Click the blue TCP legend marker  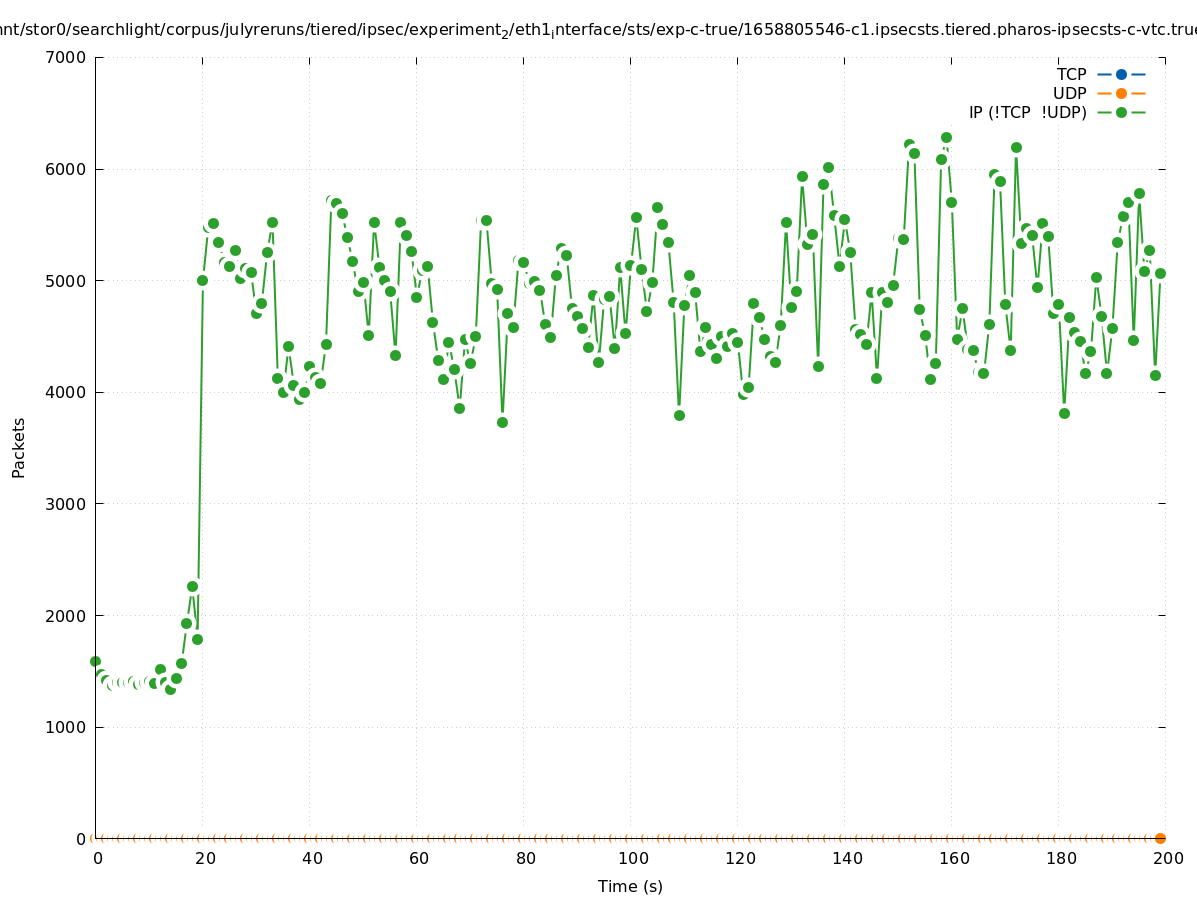[x=1121, y=74]
